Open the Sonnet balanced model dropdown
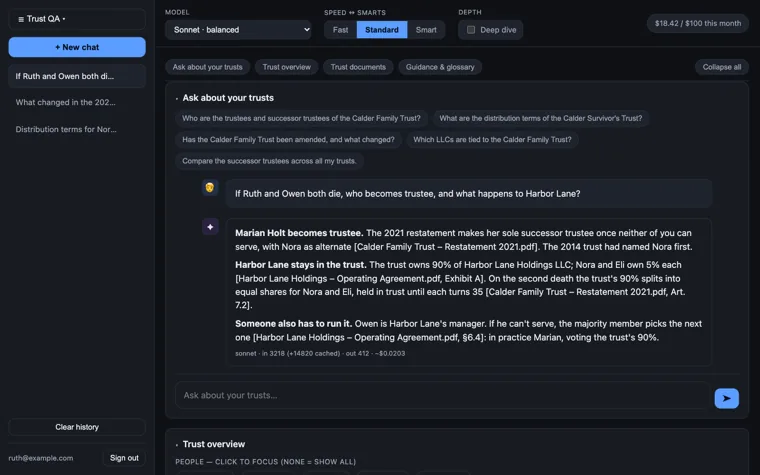Viewport: 760px width, 475px height. (238, 30)
